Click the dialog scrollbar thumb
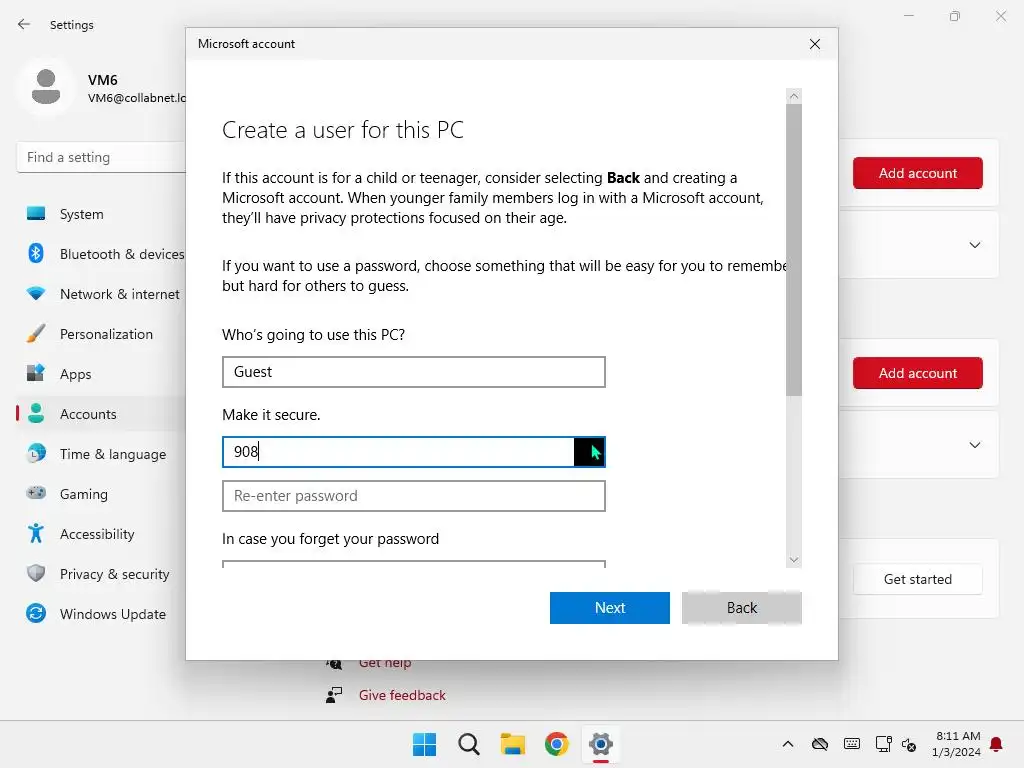1024x768 pixels. (x=793, y=249)
